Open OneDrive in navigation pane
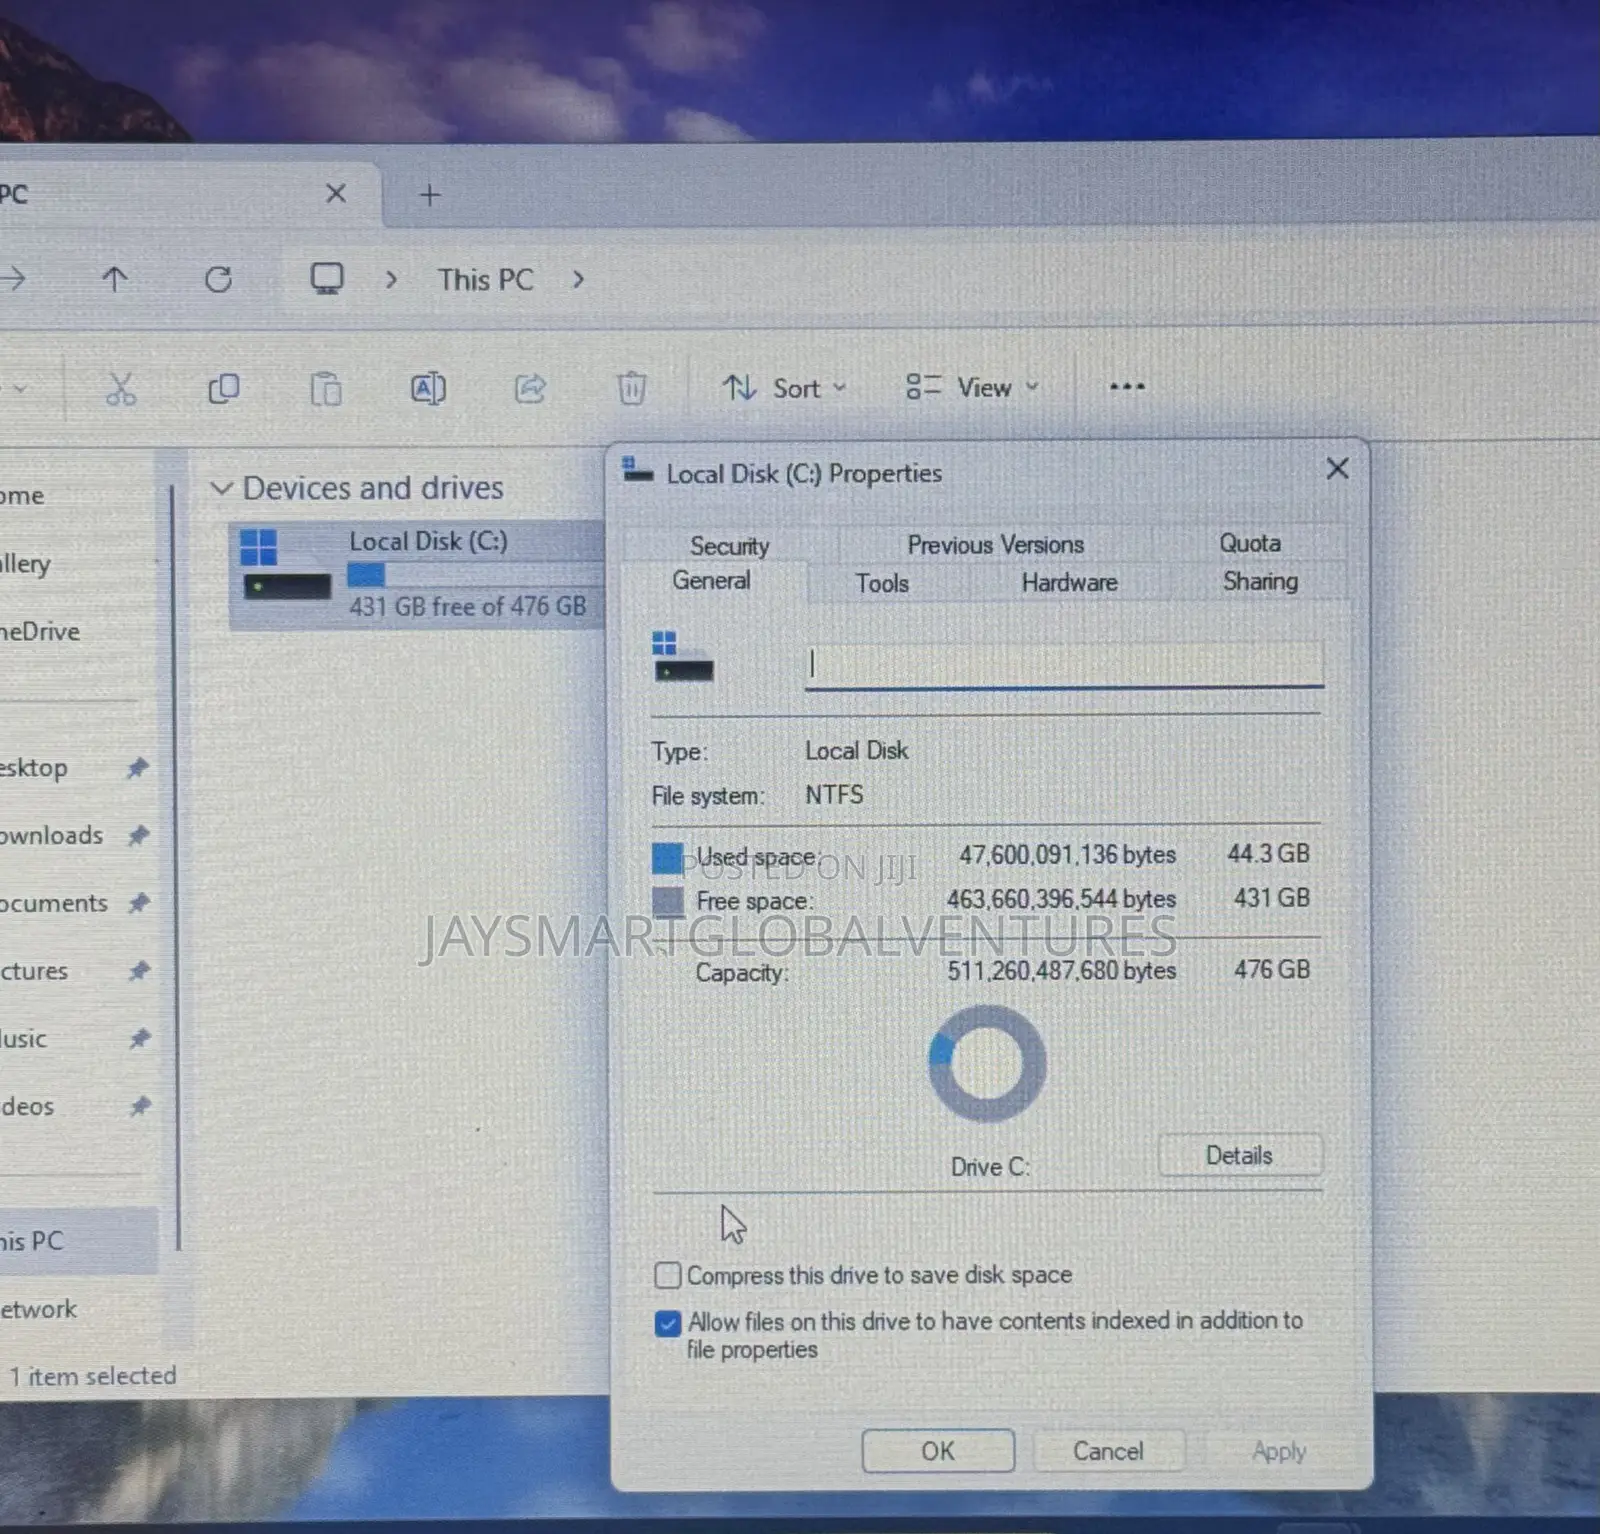The height and width of the screenshot is (1534, 1600). [x=40, y=631]
